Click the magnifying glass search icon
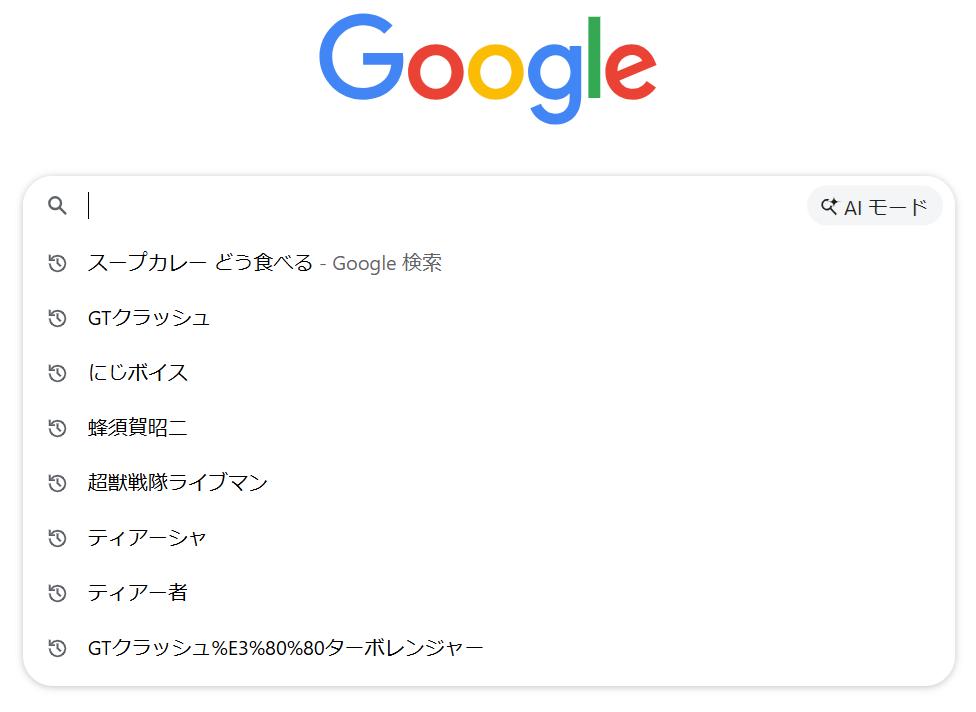Viewport: 976px width, 712px height. 58,206
